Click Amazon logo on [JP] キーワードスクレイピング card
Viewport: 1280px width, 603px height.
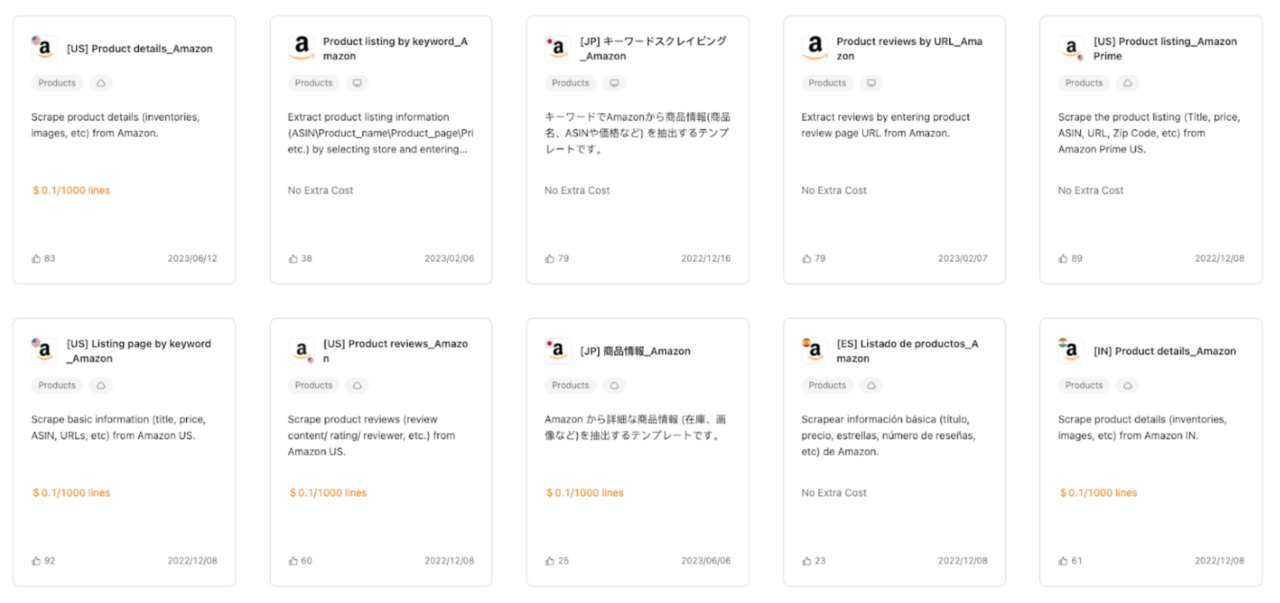(558, 48)
